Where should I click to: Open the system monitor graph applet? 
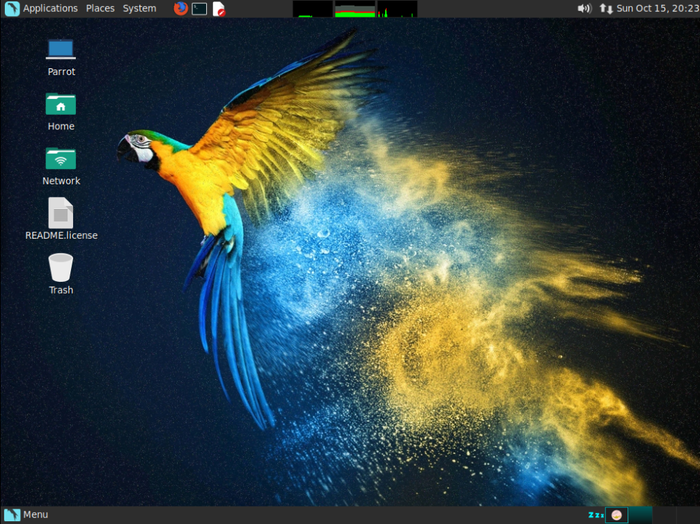[354, 9]
